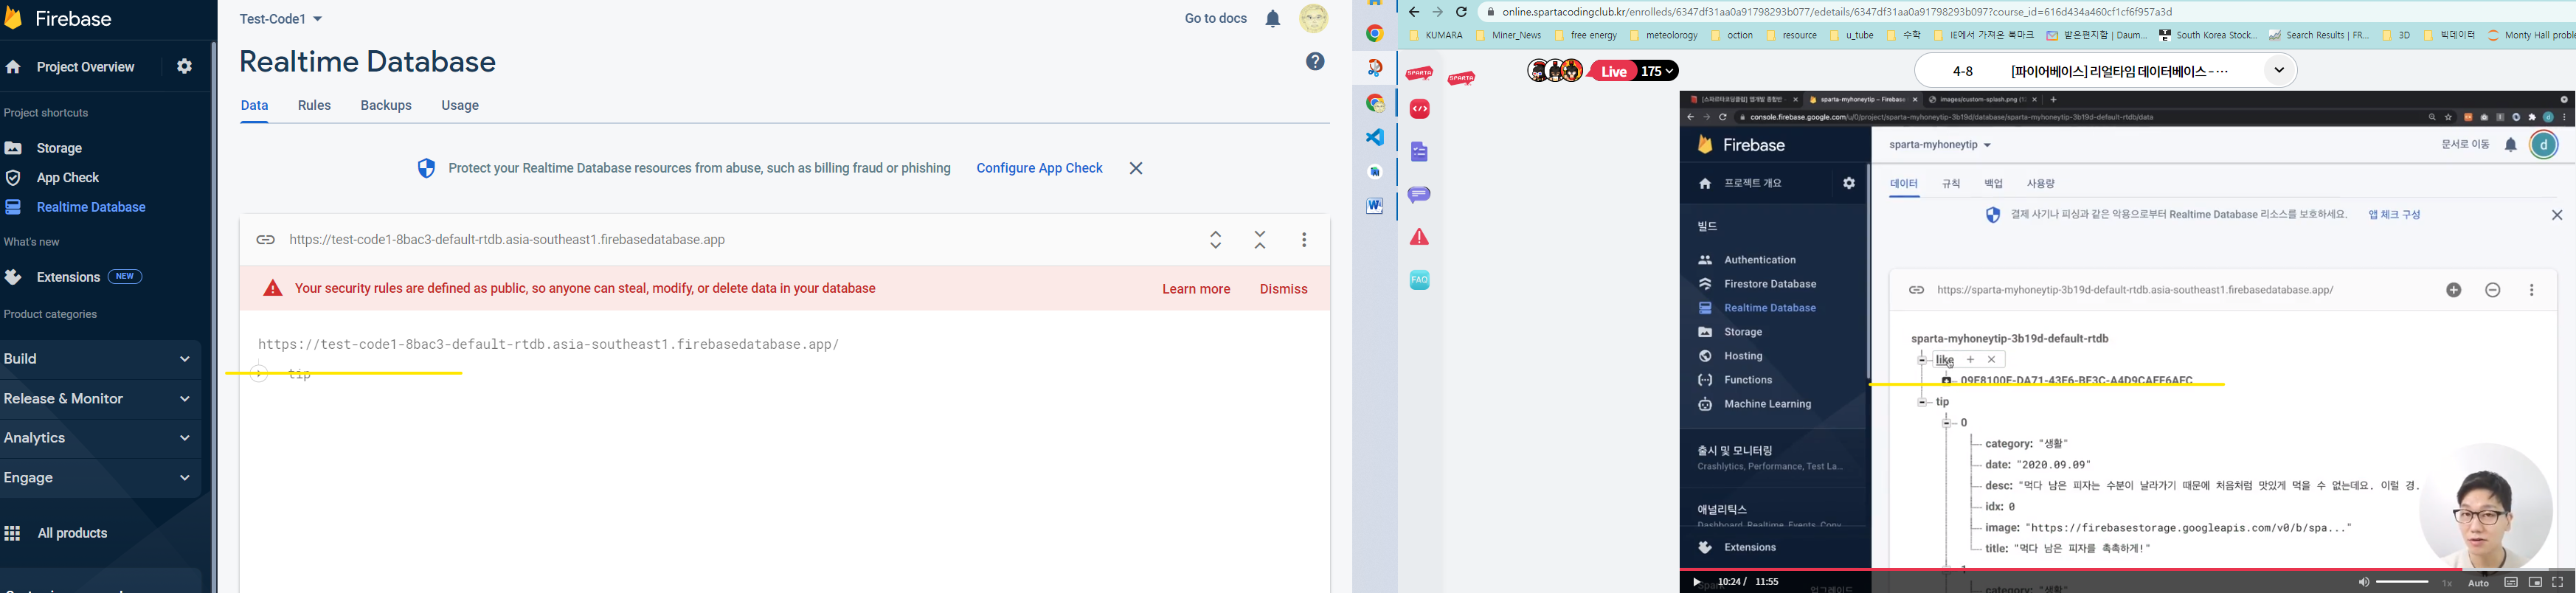Go back in the Sparta browser window

click(1414, 12)
